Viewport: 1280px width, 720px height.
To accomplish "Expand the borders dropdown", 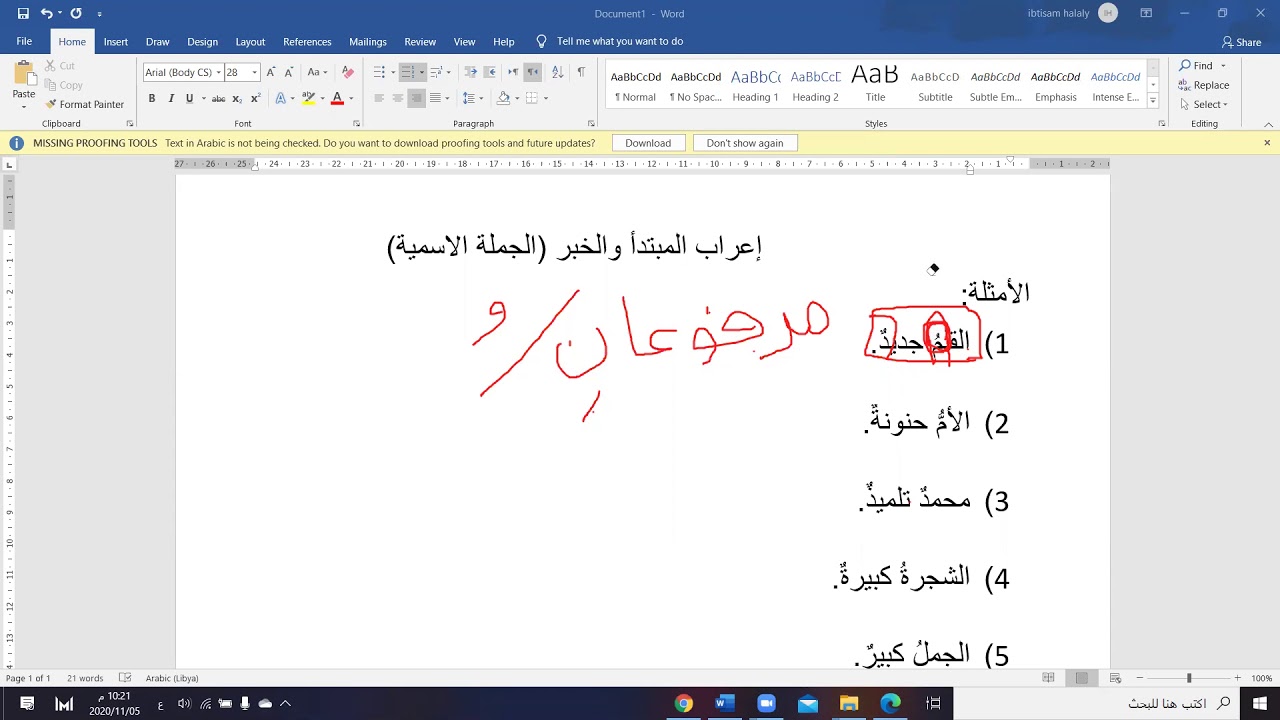I will click(x=545, y=98).
